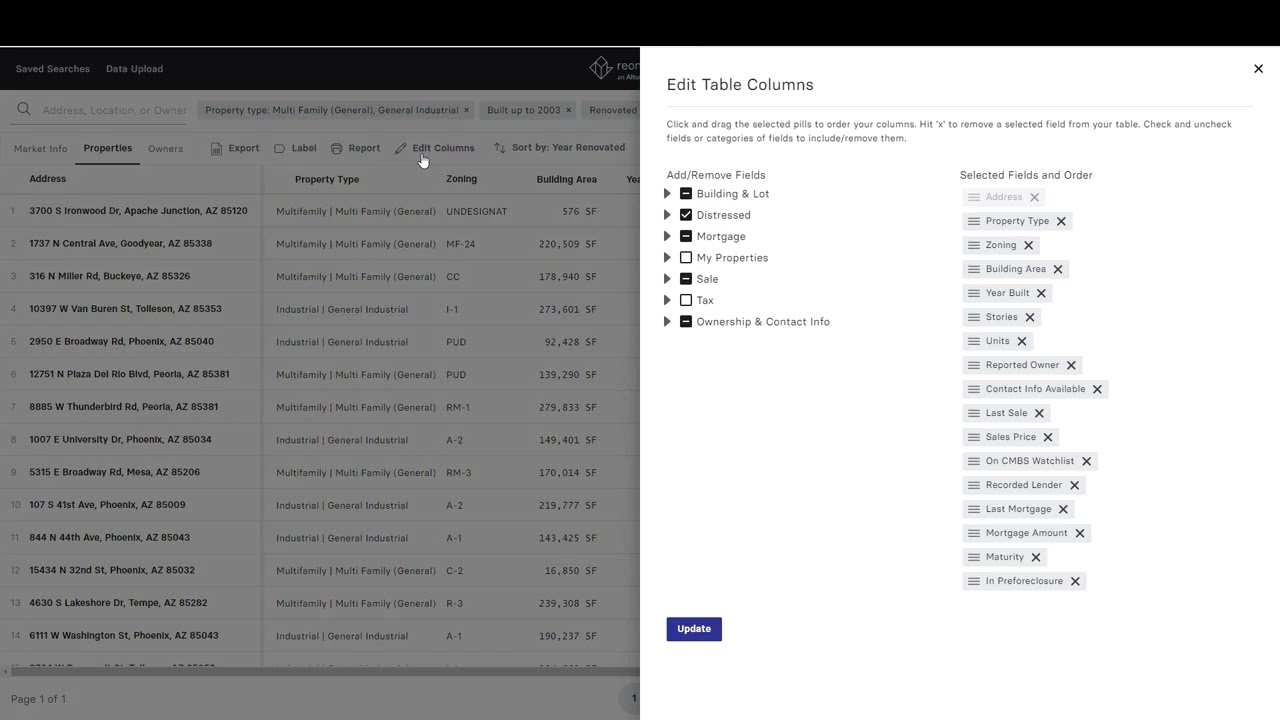Remove In Preforeclosure from columns
Viewport: 1280px width, 720px height.
point(1075,581)
